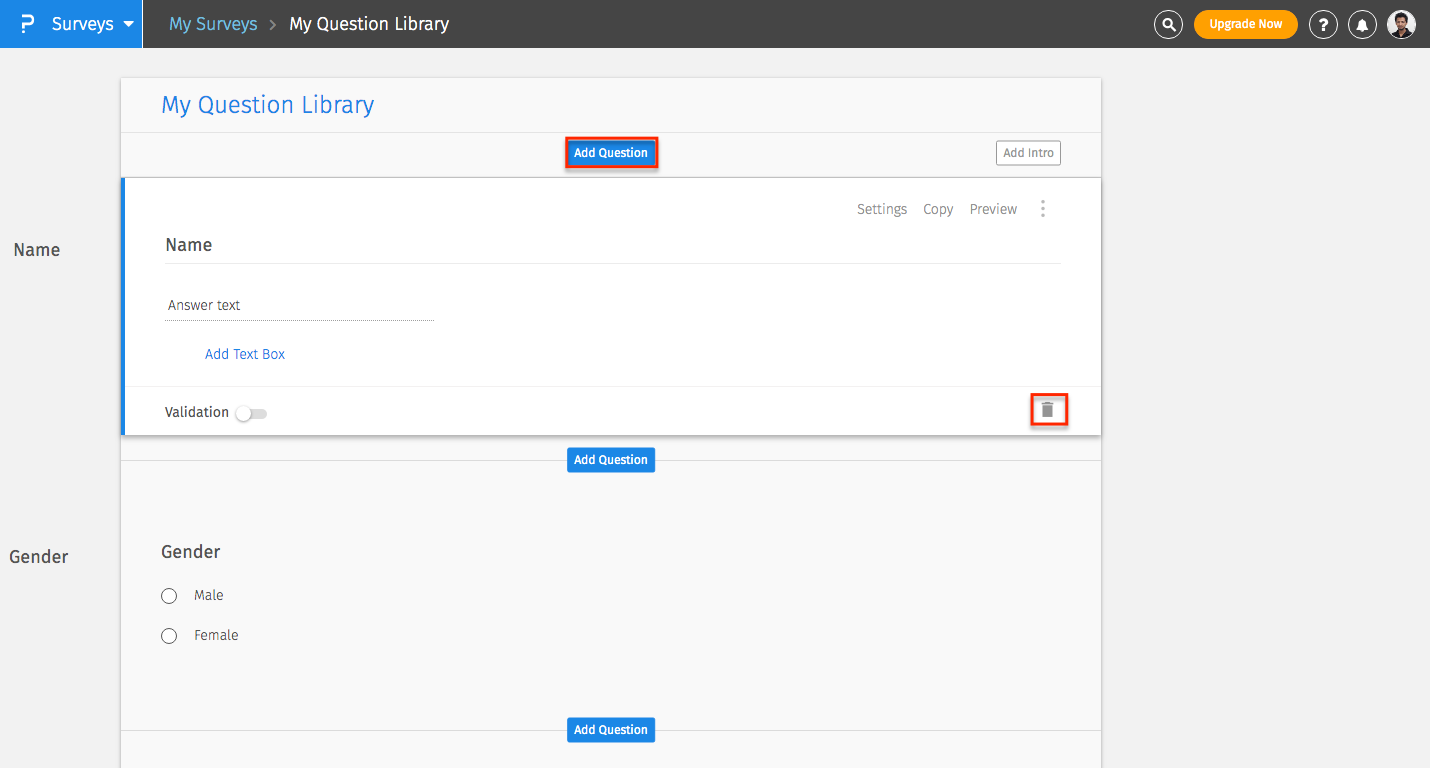Click the user profile avatar
Image resolution: width=1430 pixels, height=768 pixels.
(1401, 24)
